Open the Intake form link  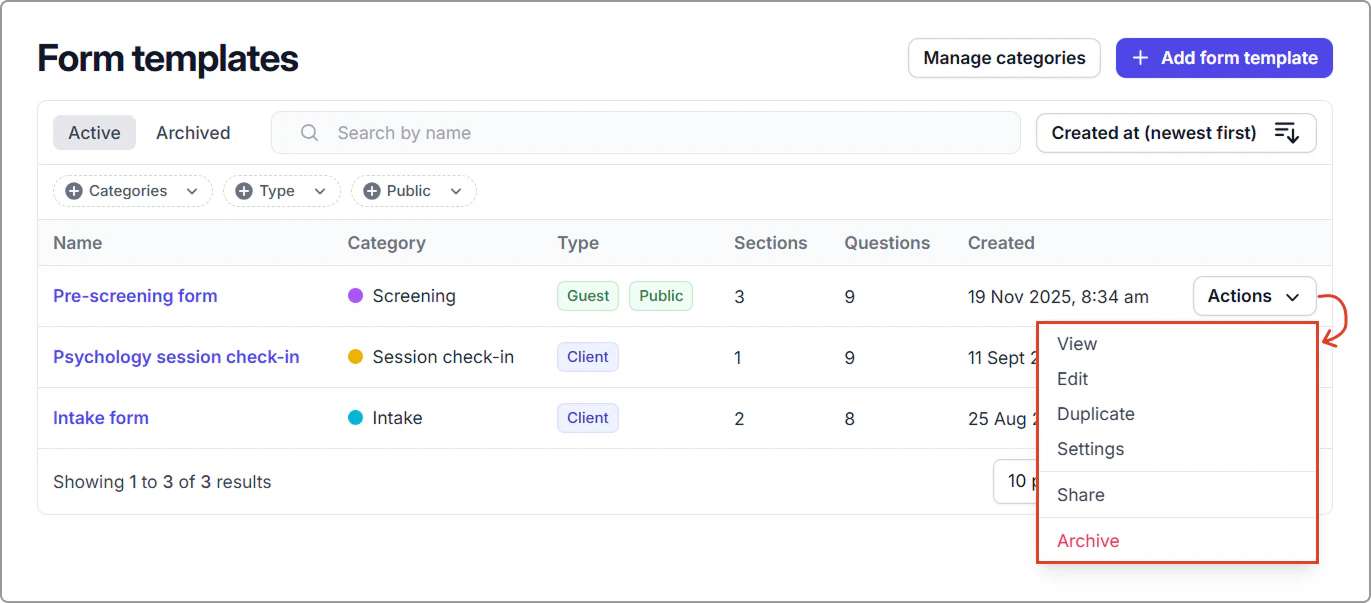101,418
